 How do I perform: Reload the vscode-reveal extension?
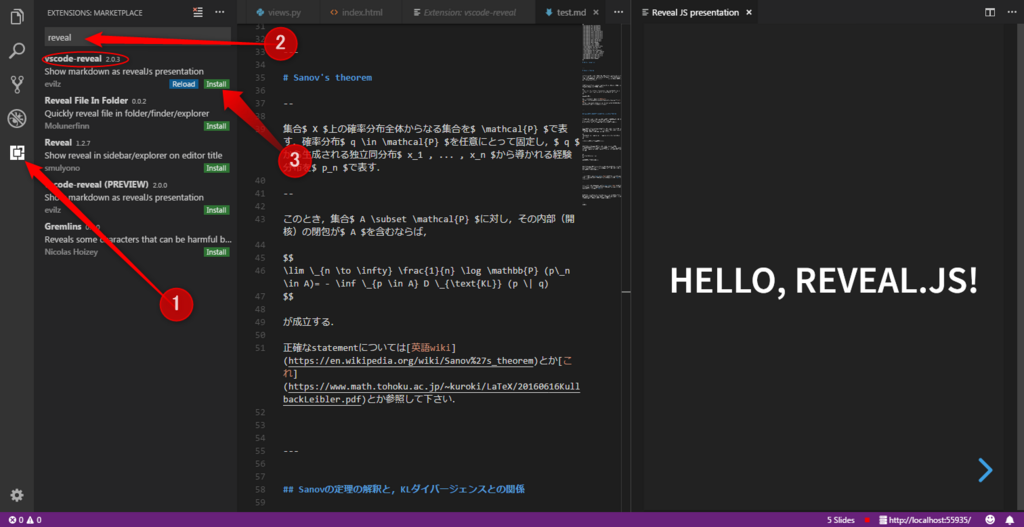(184, 84)
